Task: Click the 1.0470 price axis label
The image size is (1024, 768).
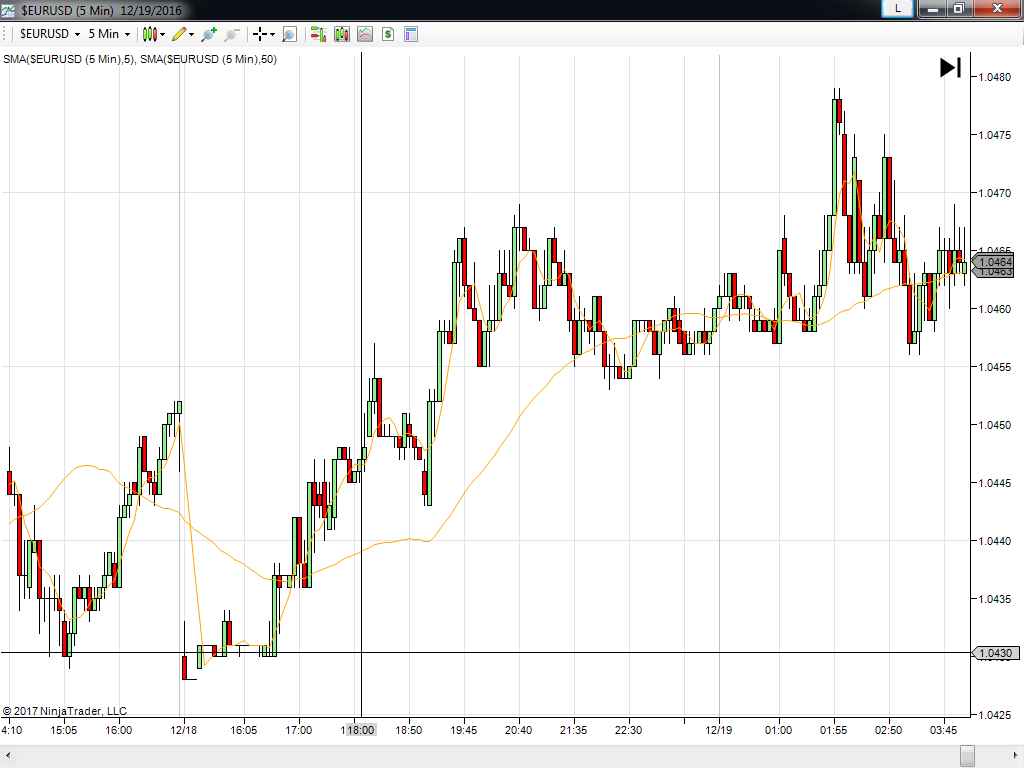Action: point(995,193)
